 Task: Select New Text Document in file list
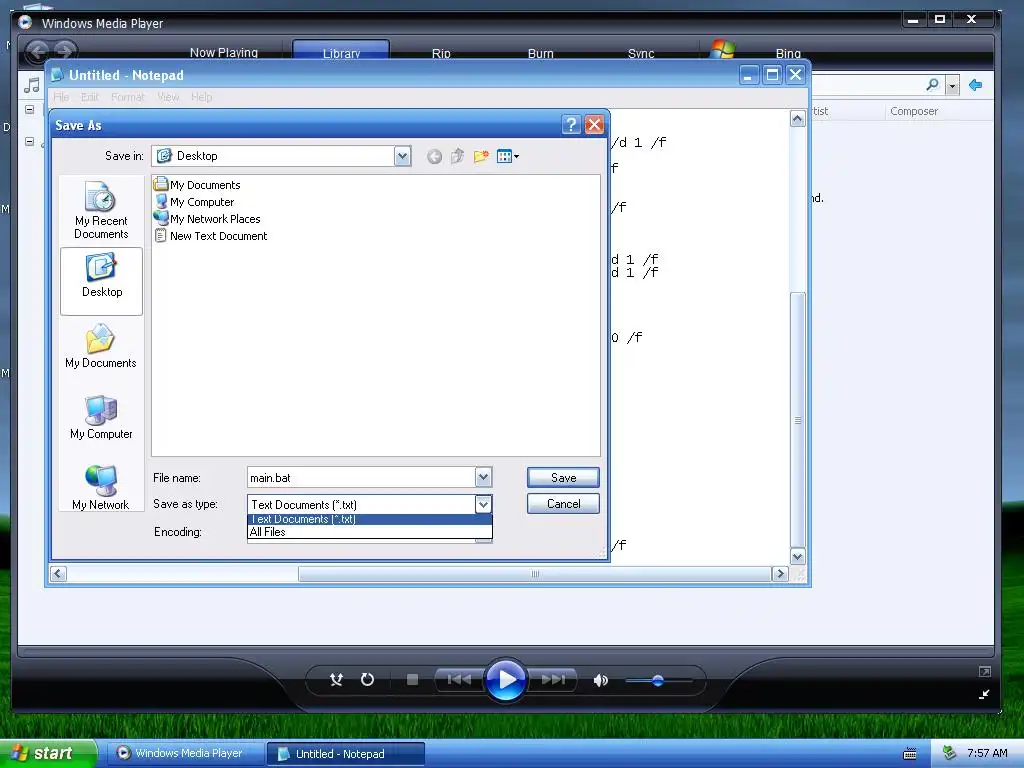pos(210,236)
